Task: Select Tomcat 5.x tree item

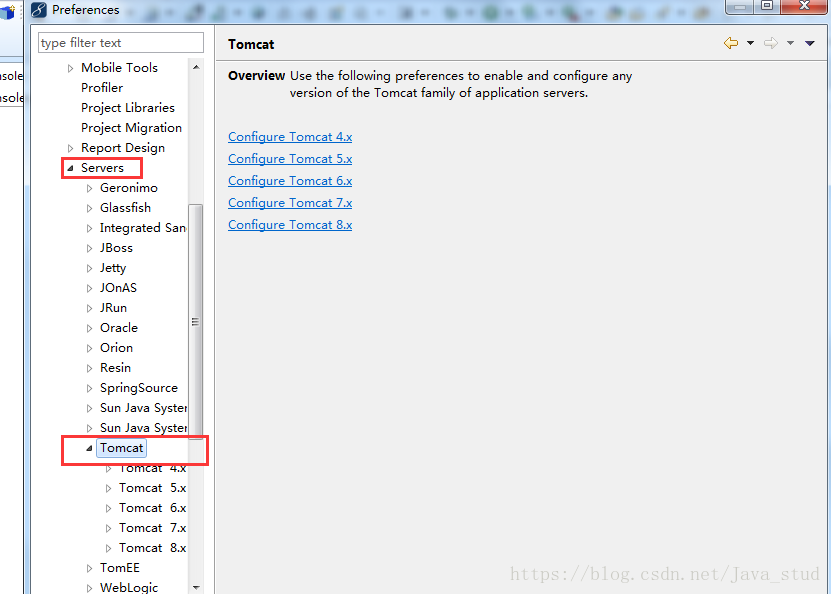Action: coord(153,488)
